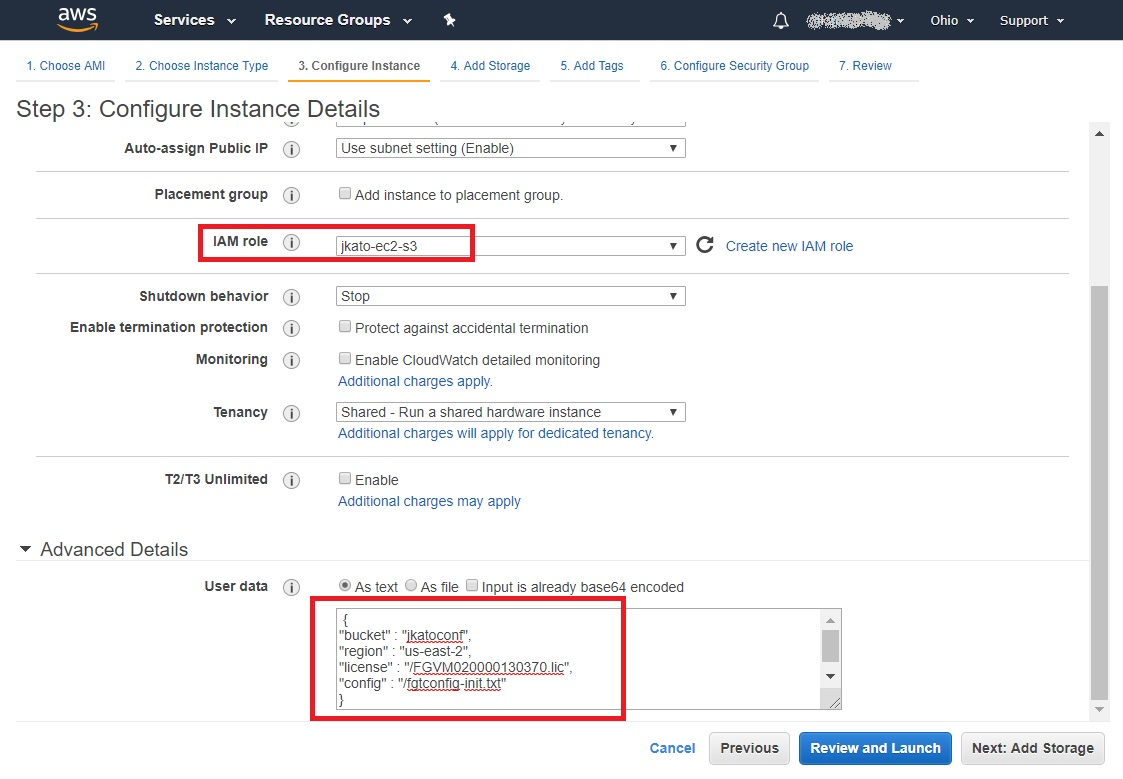Click the page scrollbar up arrow
Image resolution: width=1123 pixels, height=779 pixels.
coord(1099,133)
